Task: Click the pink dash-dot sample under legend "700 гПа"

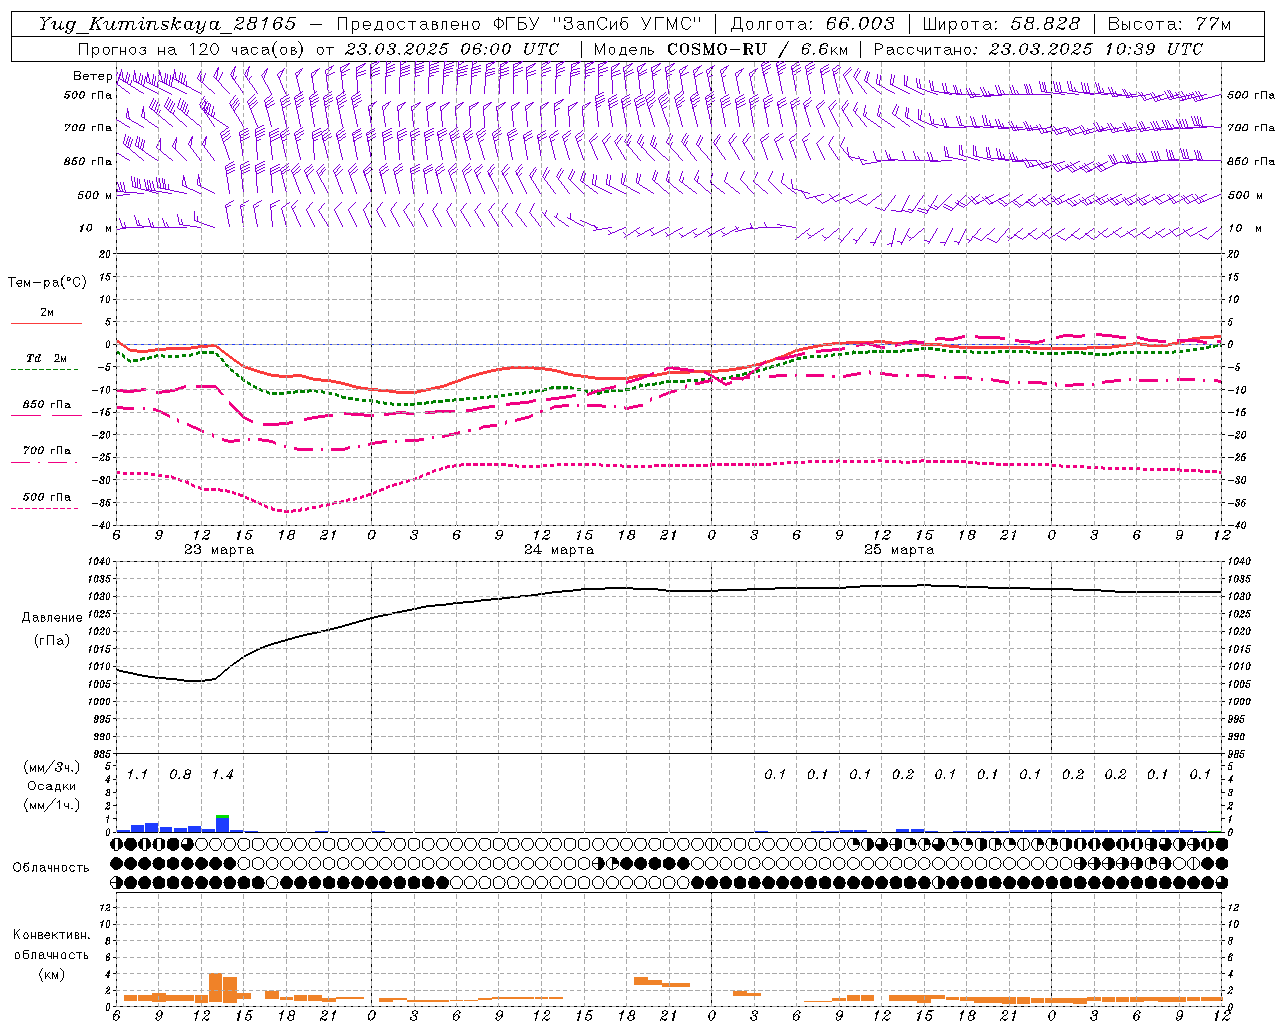Action: (x=46, y=462)
